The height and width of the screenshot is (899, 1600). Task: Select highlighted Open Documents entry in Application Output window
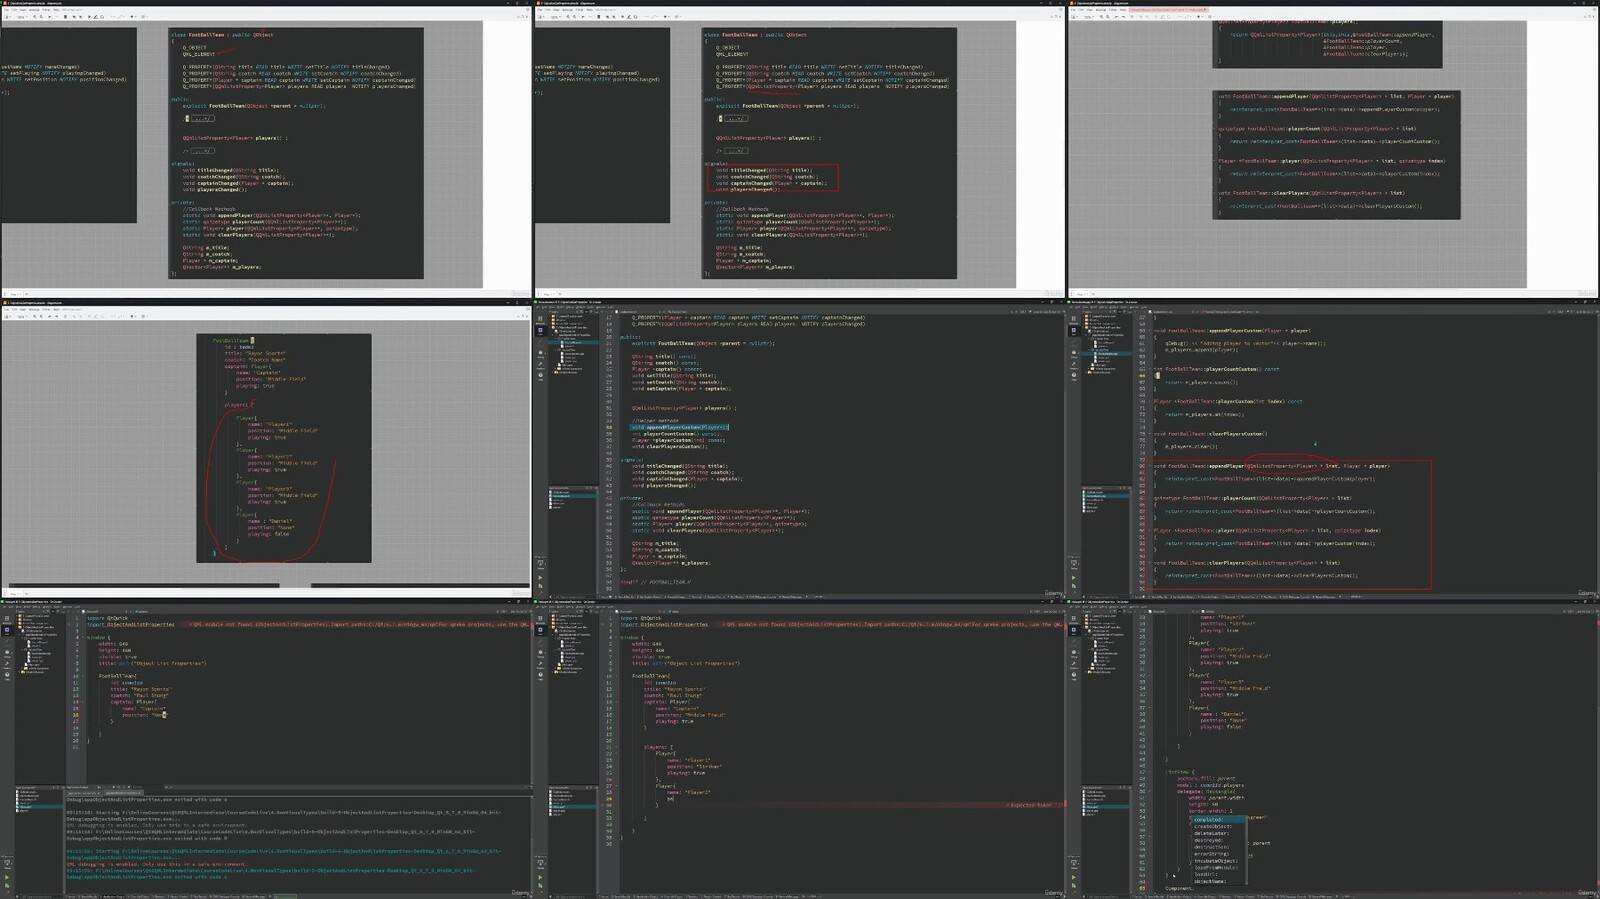[40, 807]
